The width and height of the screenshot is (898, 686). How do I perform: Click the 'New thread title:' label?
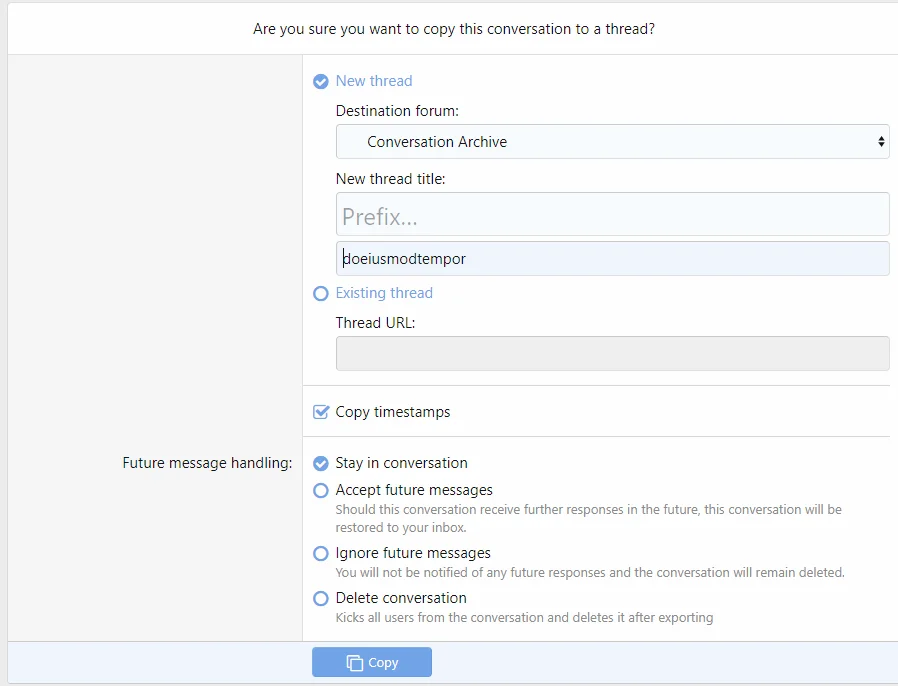point(390,179)
